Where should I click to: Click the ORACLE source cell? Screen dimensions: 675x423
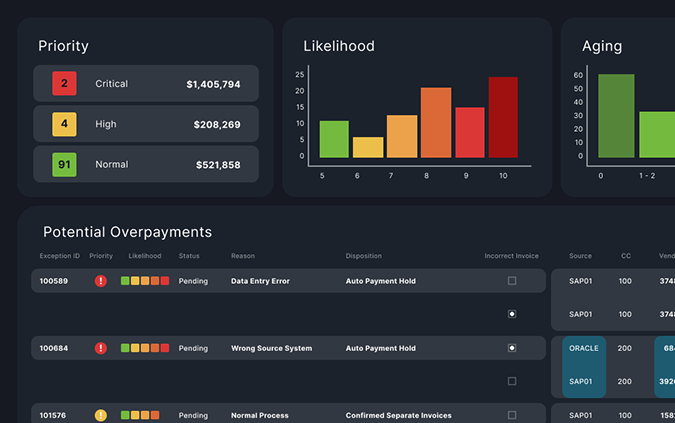point(584,348)
